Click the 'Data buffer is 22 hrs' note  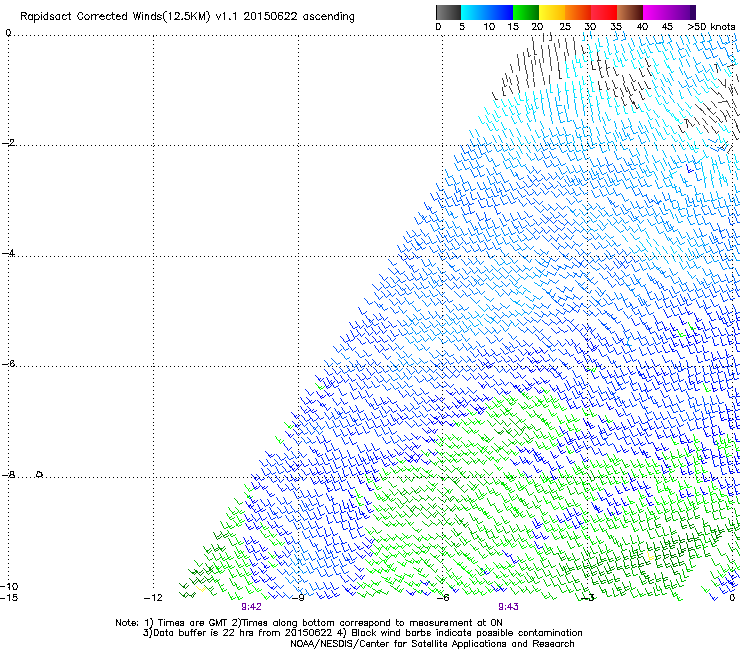coord(237,633)
